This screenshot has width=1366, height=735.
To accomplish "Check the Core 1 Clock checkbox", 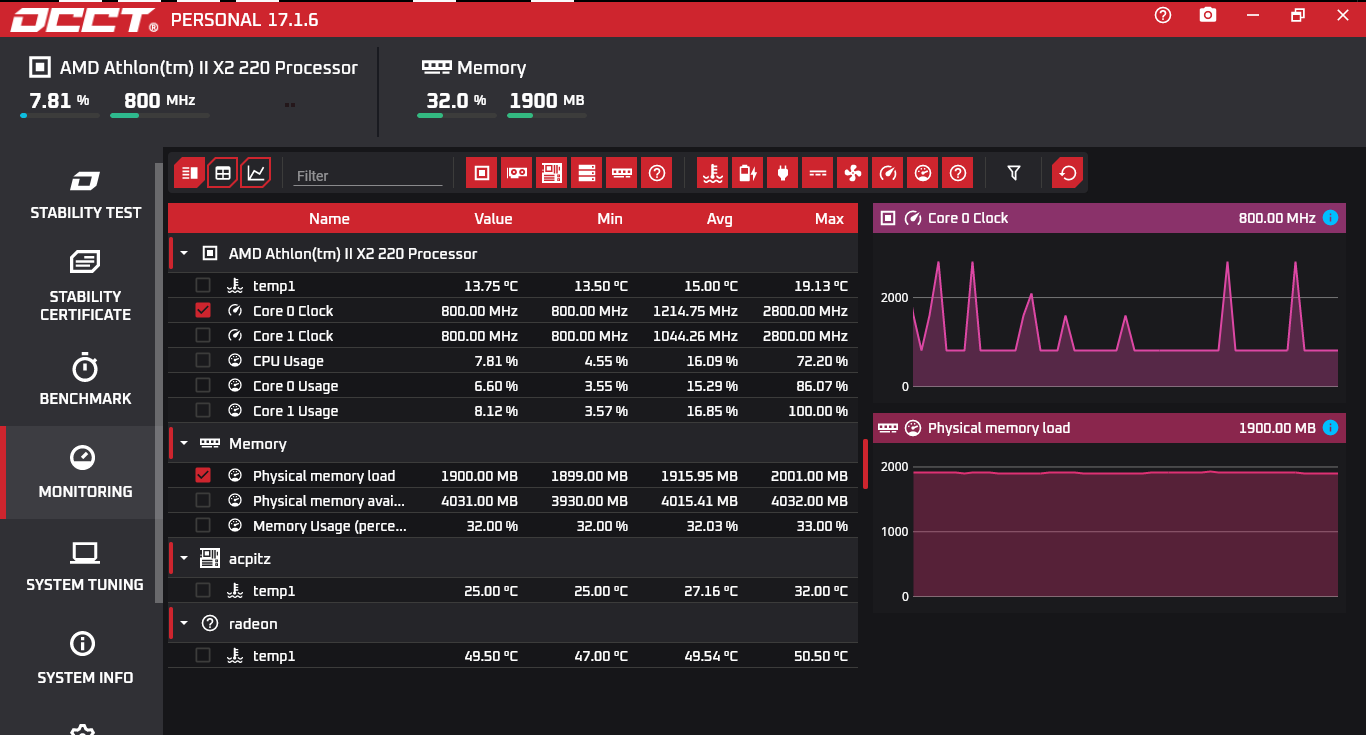I will pos(203,335).
